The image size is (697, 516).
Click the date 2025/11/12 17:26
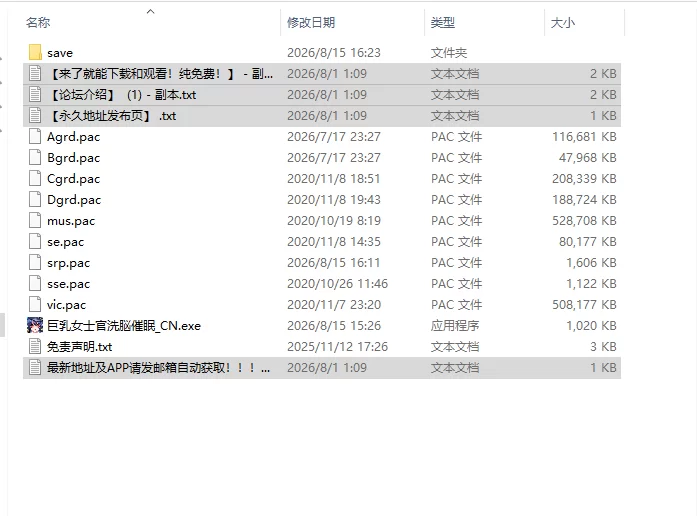click(x=337, y=347)
